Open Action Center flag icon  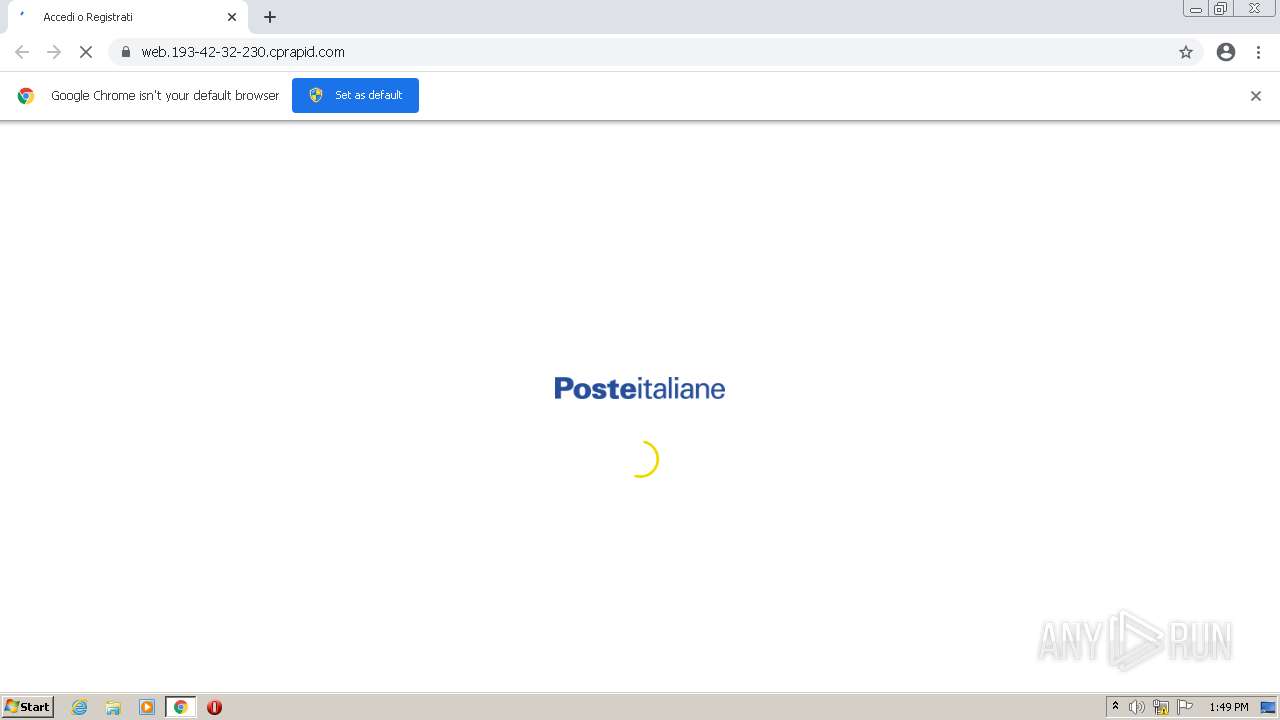1185,707
